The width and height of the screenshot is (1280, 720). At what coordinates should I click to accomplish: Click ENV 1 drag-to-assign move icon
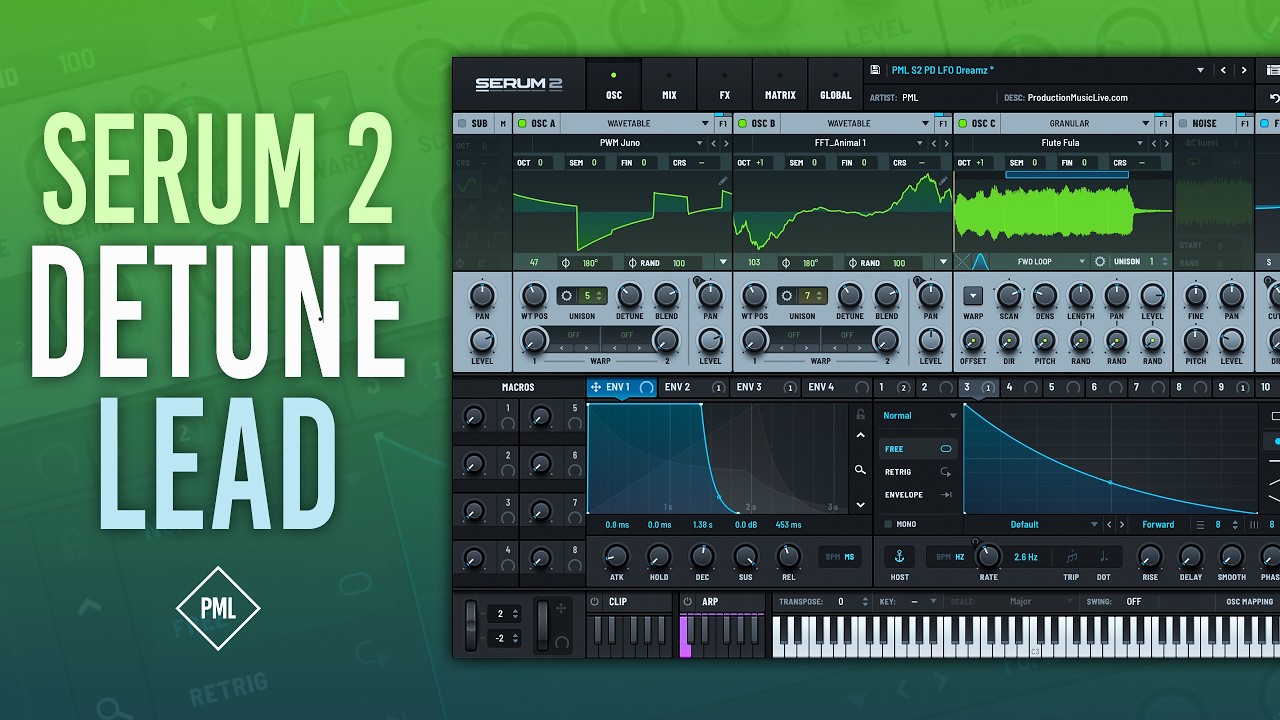pyautogui.click(x=596, y=387)
